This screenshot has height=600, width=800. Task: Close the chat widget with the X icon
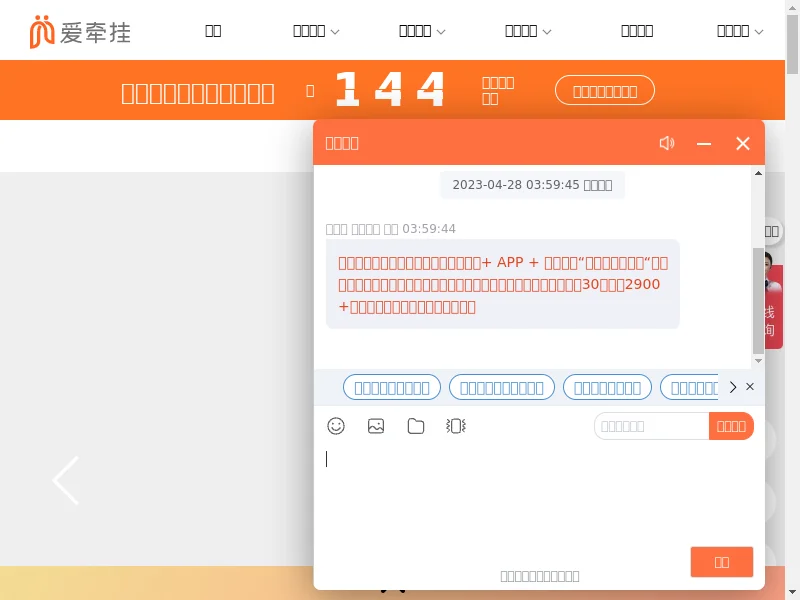tap(743, 143)
